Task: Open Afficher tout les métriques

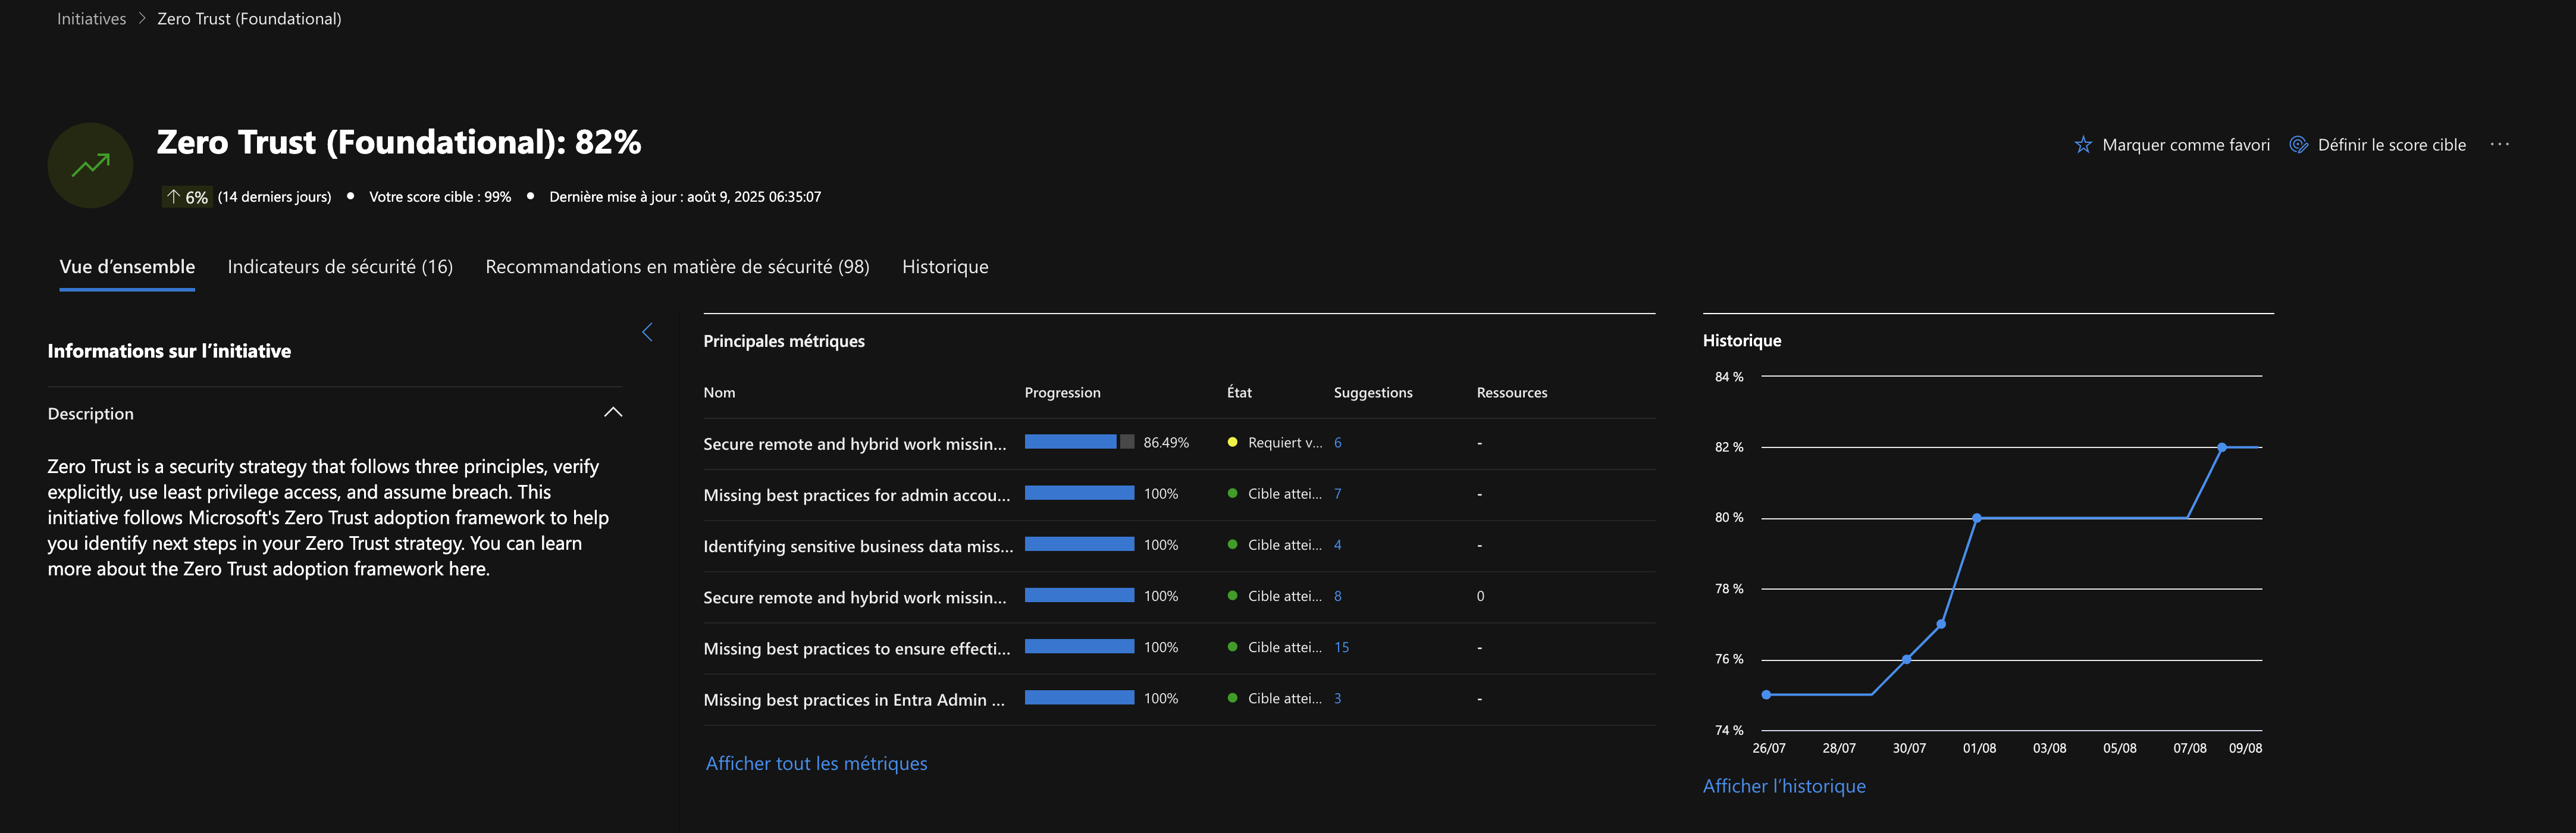Action: click(816, 764)
